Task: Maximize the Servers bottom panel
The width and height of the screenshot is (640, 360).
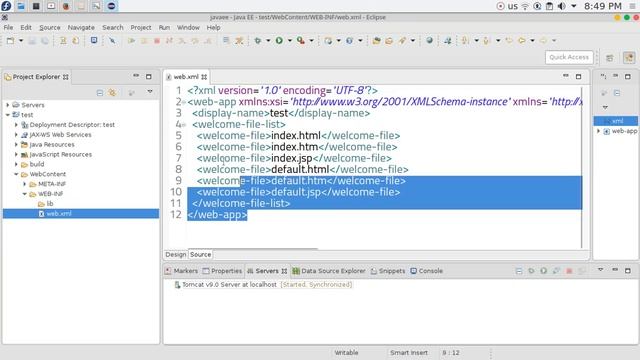Action: 628,270
